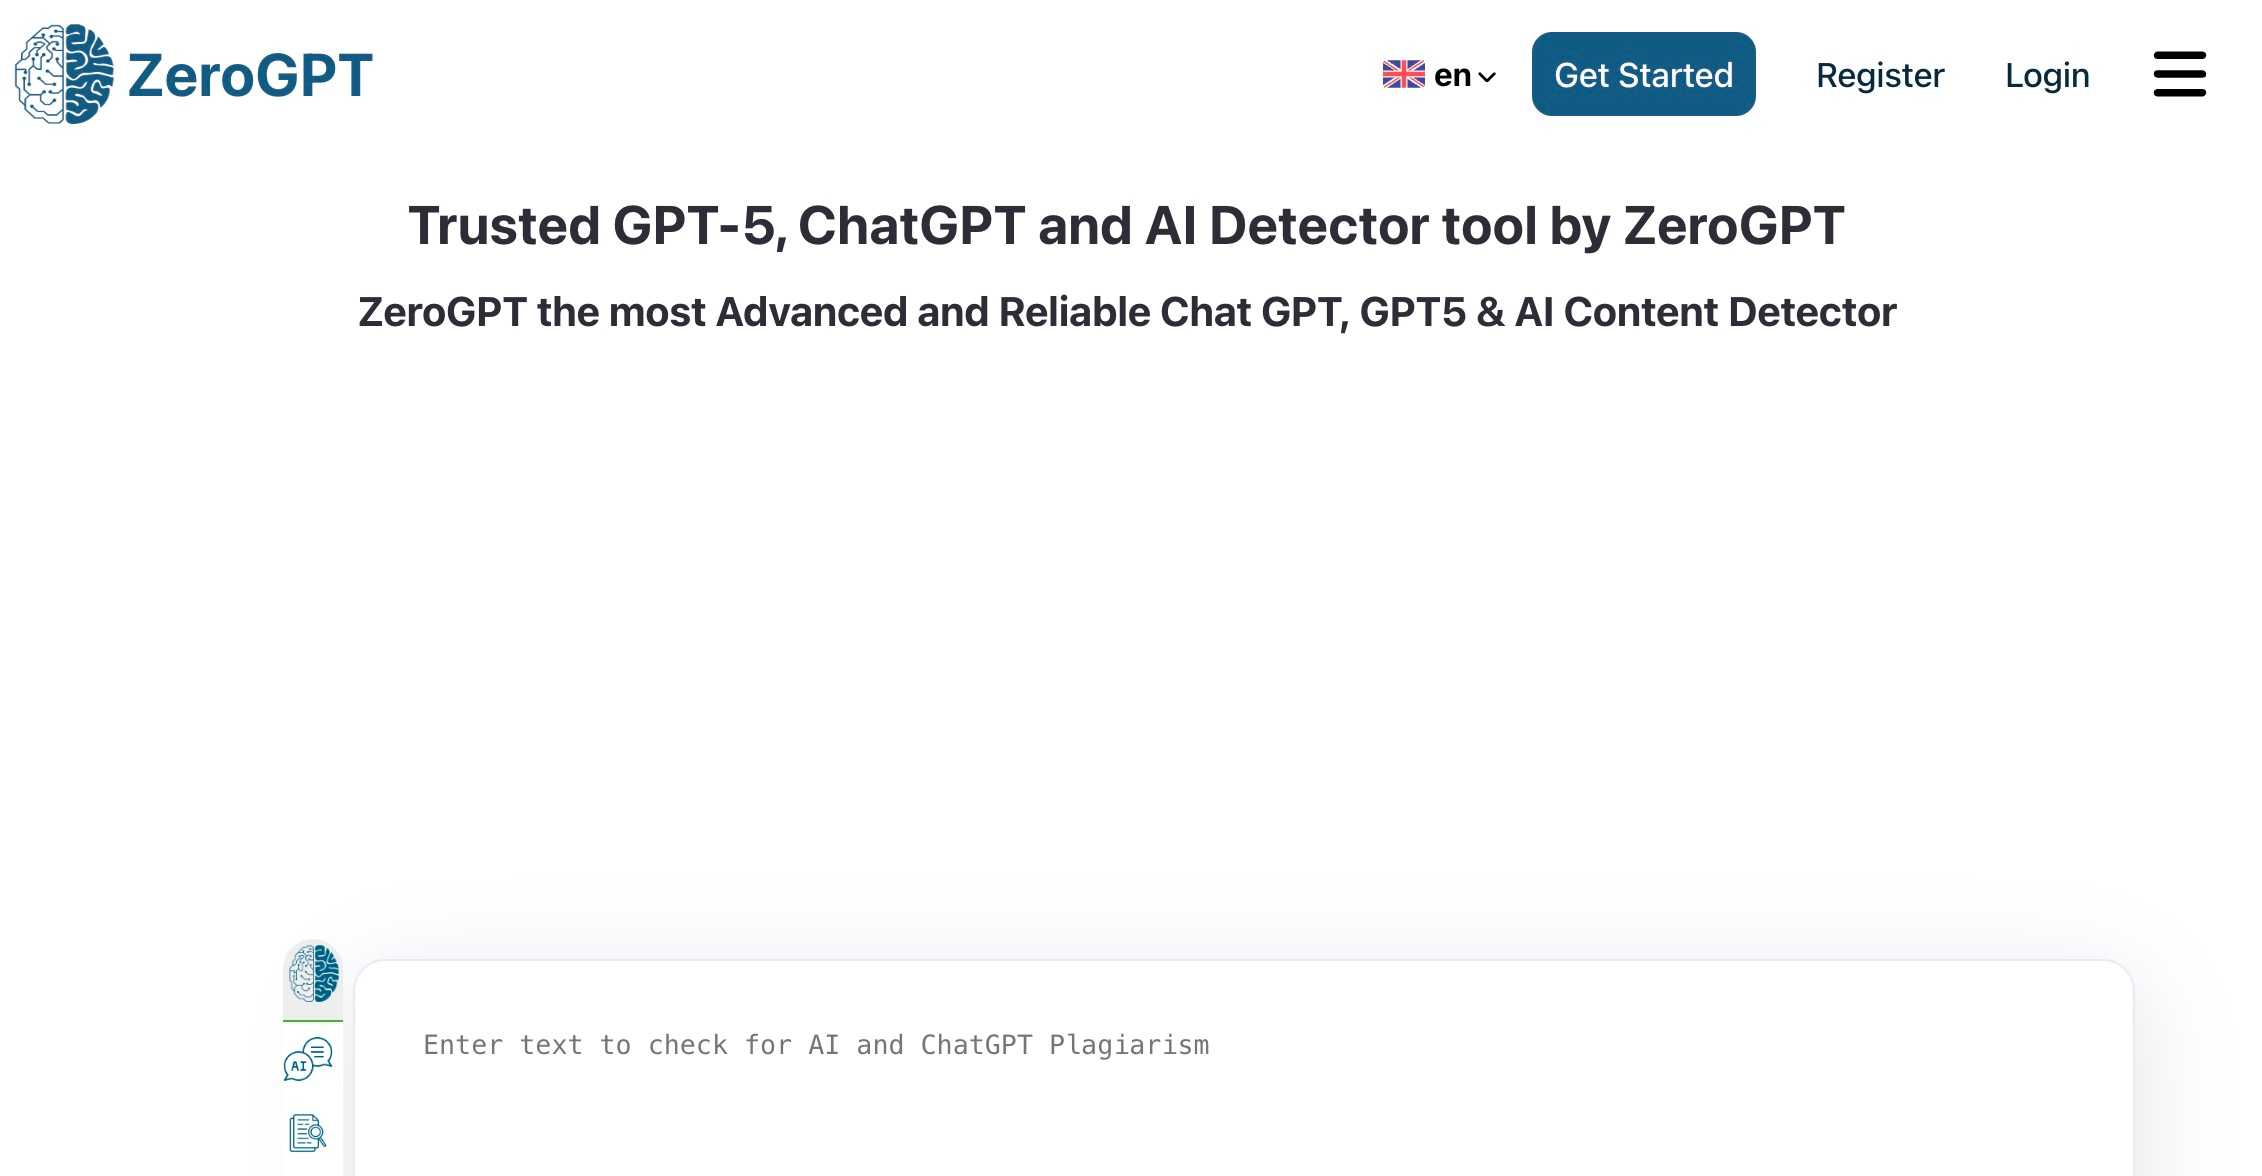Open the Login page
2262x1176 pixels.
(x=2047, y=74)
